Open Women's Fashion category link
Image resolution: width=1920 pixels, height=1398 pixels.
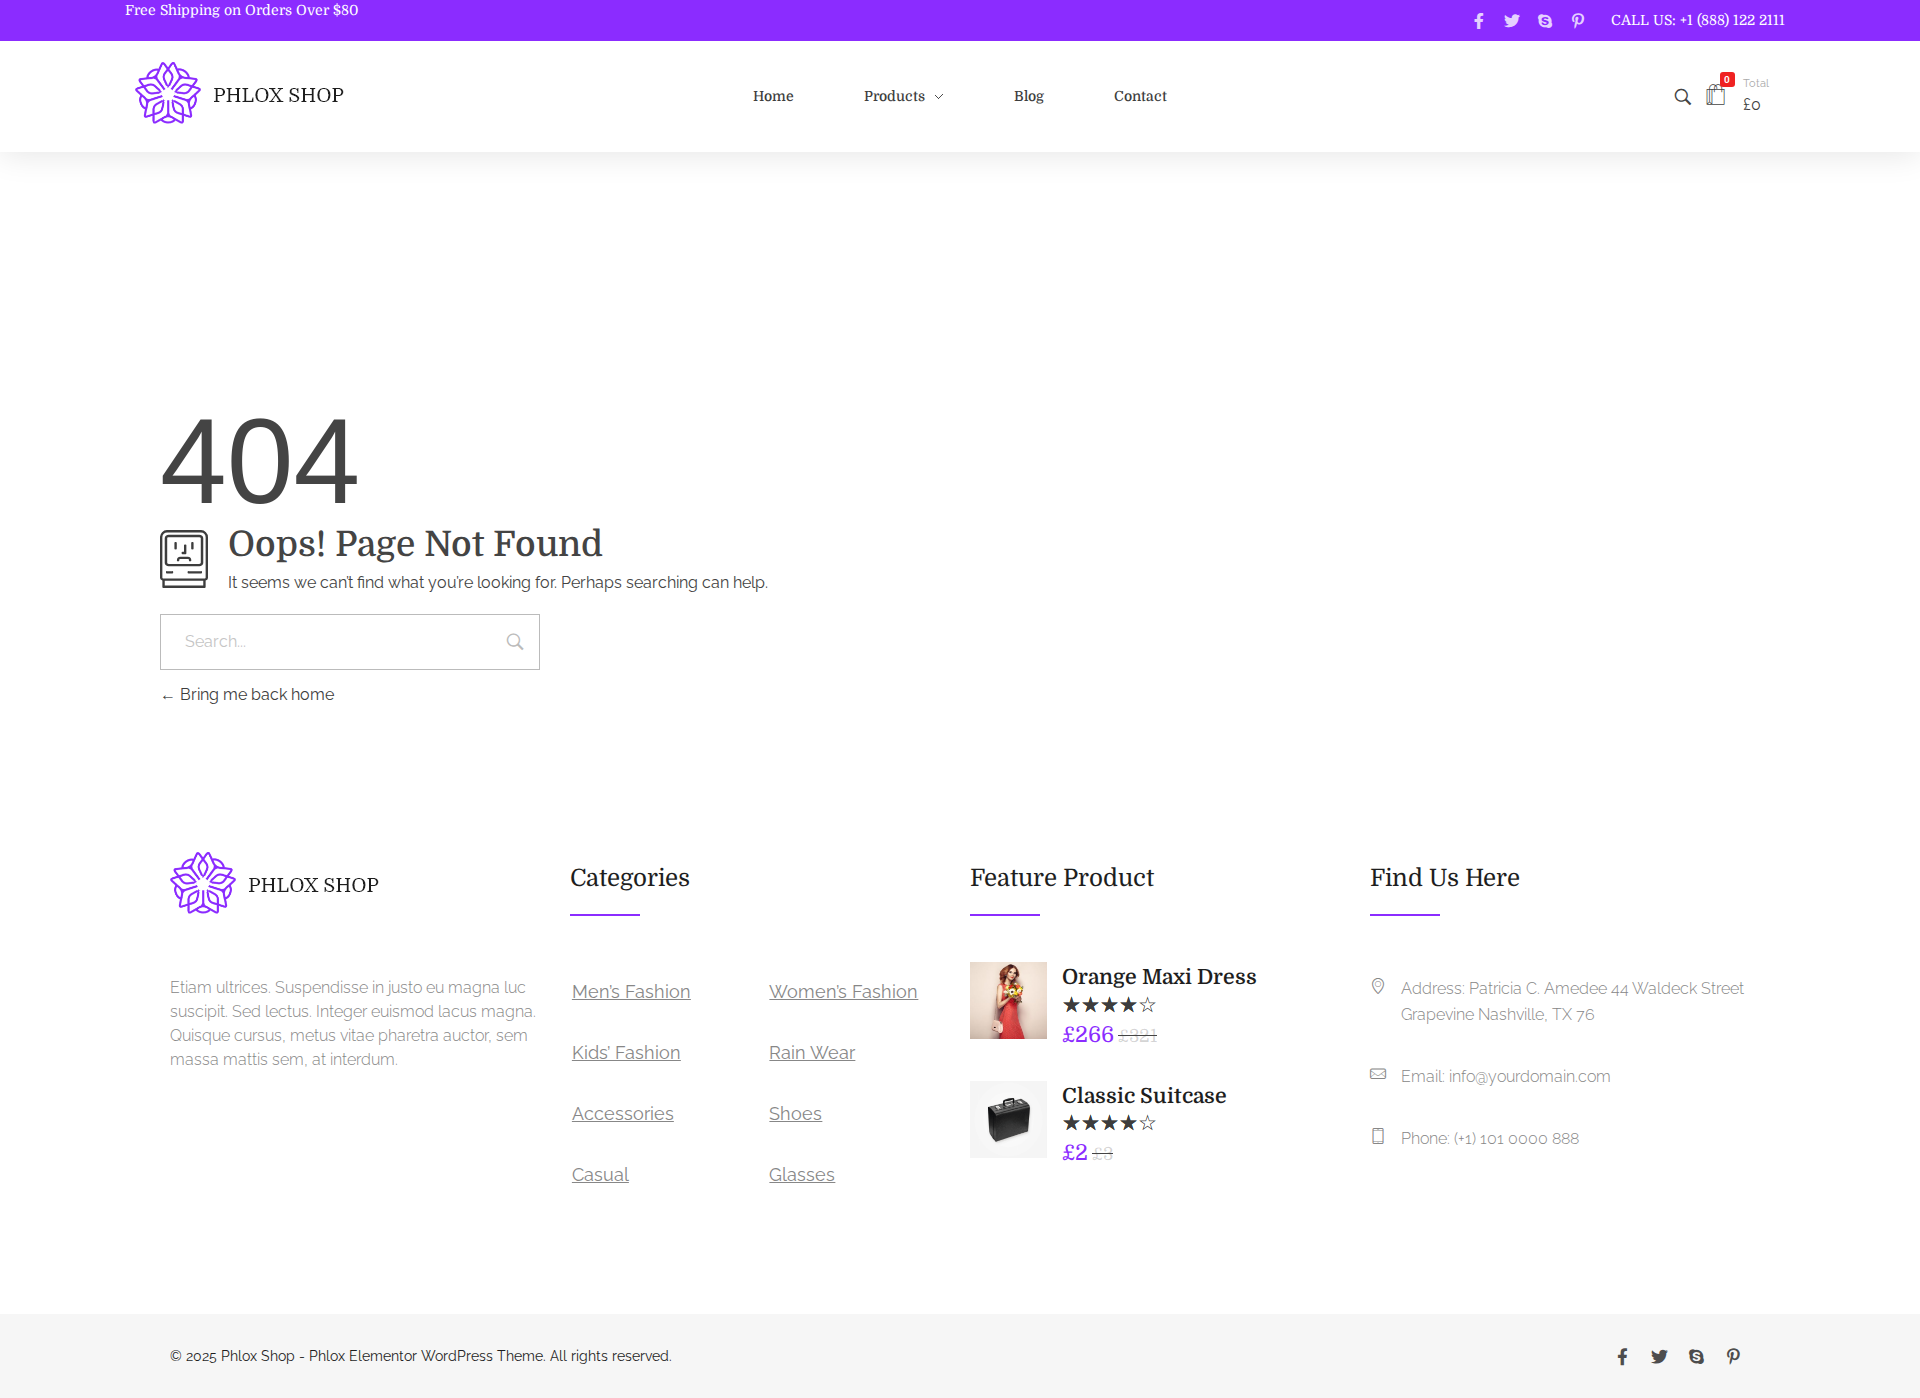click(842, 991)
